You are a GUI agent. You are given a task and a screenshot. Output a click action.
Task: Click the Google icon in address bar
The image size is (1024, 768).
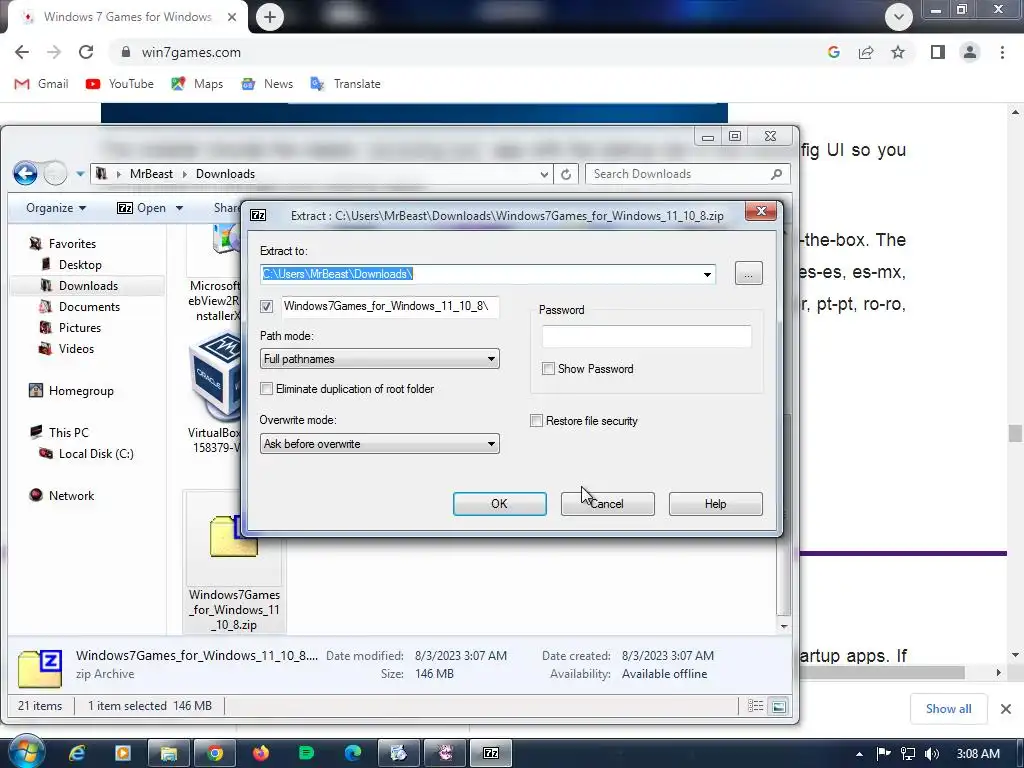pyautogui.click(x=833, y=52)
